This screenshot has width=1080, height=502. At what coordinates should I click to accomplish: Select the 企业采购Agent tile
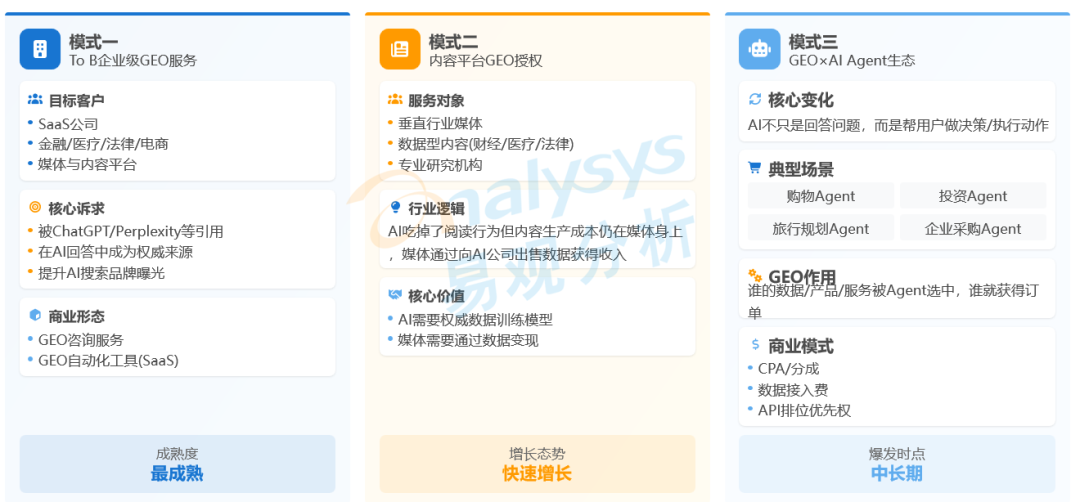pos(973,228)
